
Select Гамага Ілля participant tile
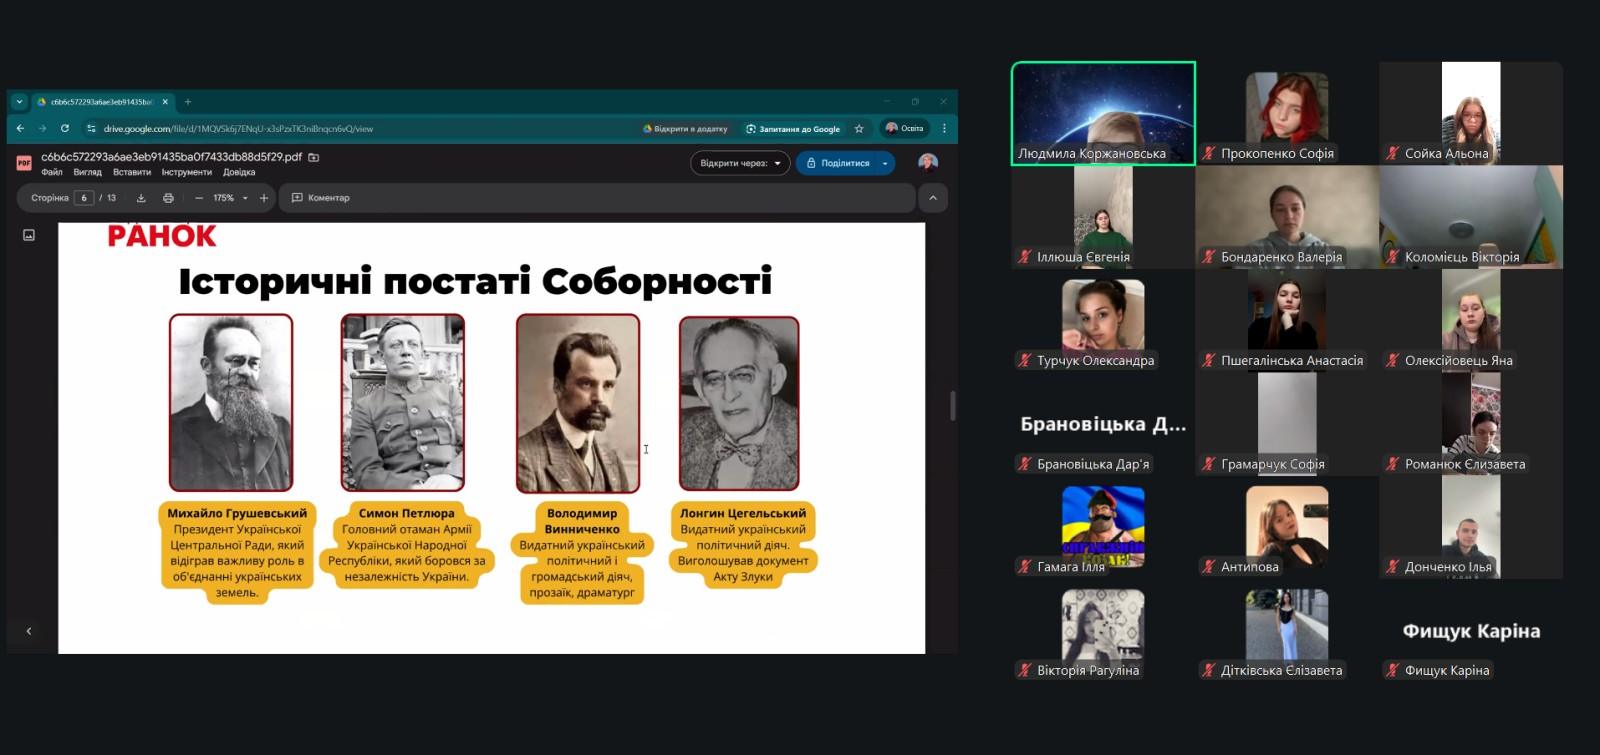point(1103,527)
